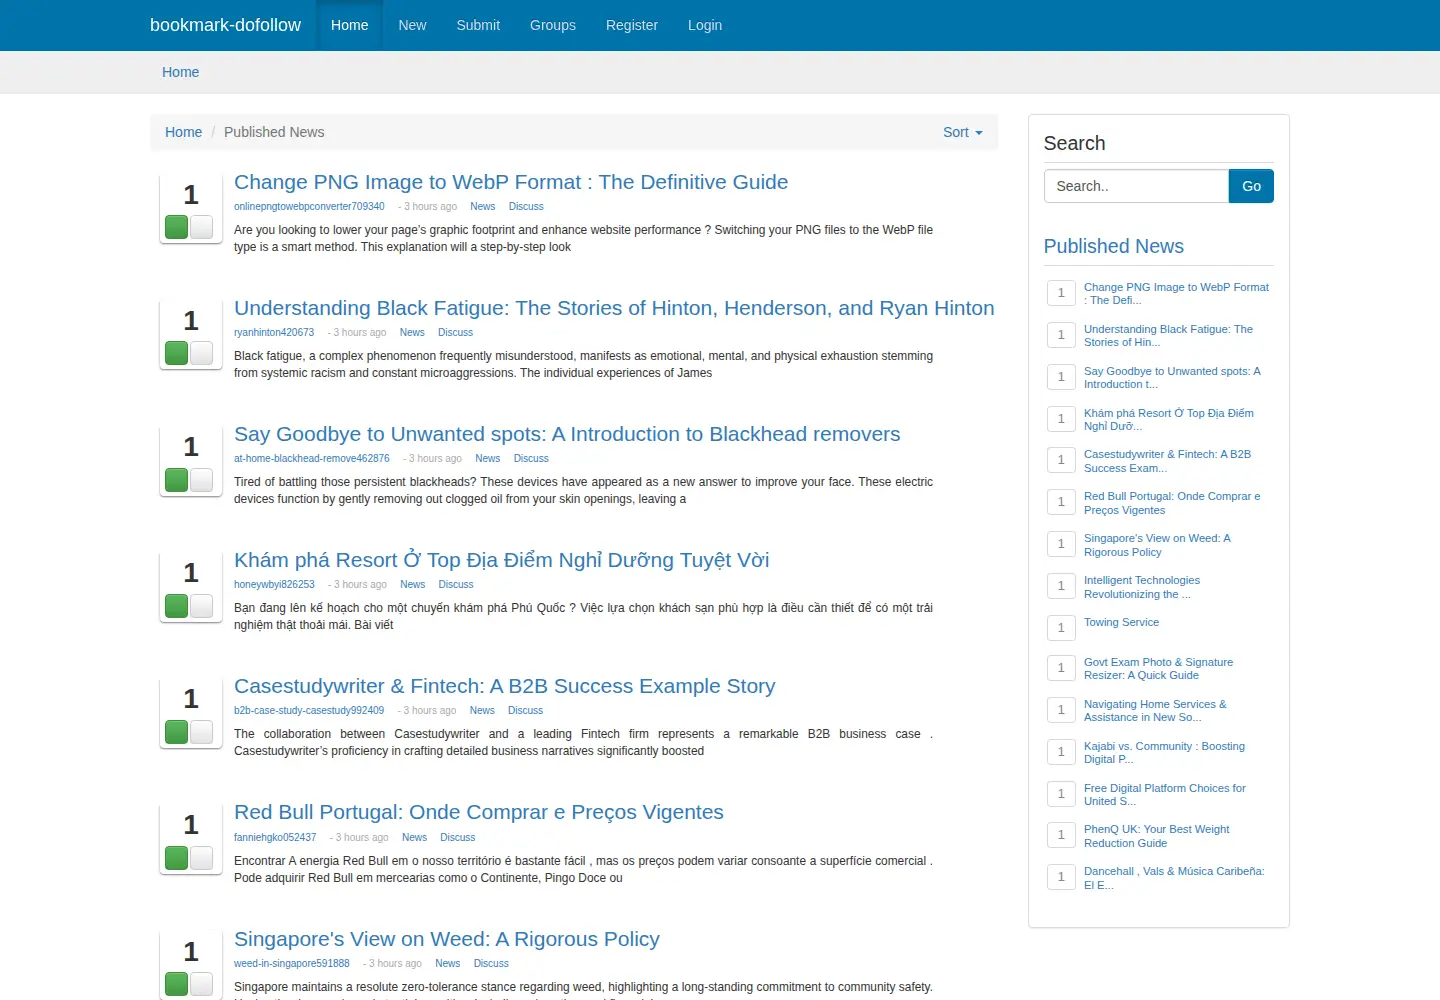Click Home link in the sub-header bar

[x=180, y=72]
